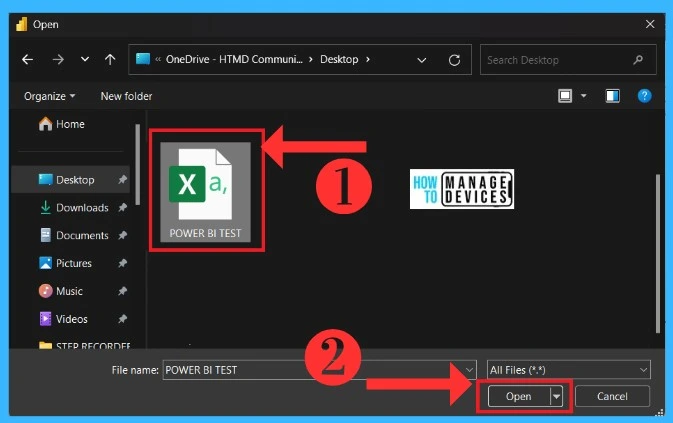Open Videos in the sidebar
The image size is (673, 423).
pyautogui.click(x=63, y=319)
